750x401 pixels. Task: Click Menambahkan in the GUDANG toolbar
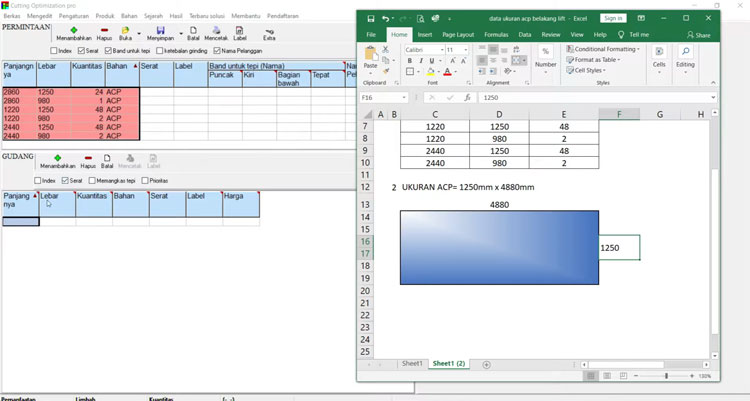click(x=57, y=161)
